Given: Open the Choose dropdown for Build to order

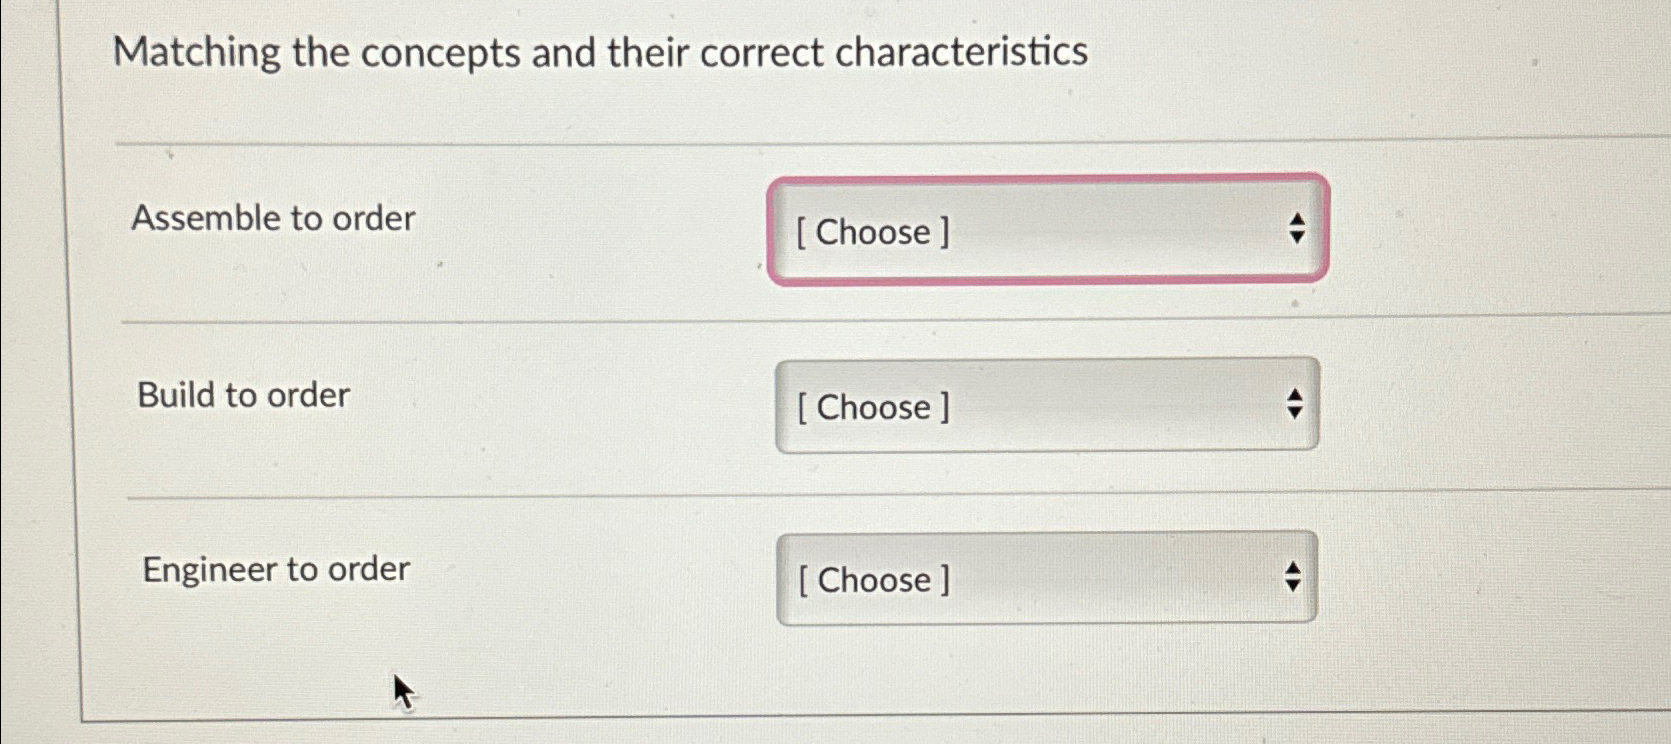Looking at the screenshot, I should pyautogui.click(x=1045, y=406).
